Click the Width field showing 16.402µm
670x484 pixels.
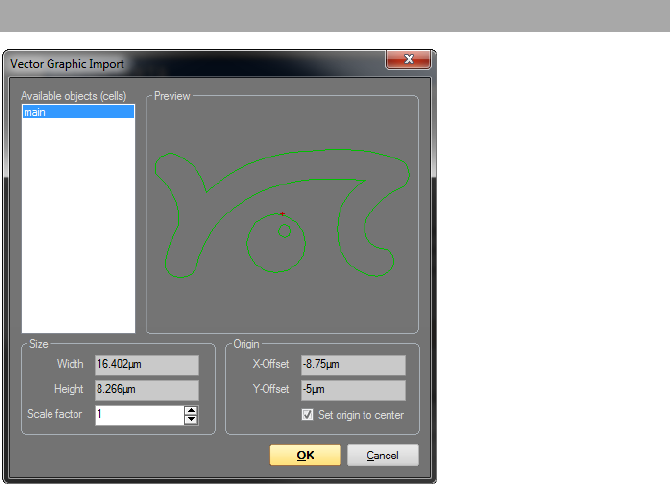click(x=147, y=365)
